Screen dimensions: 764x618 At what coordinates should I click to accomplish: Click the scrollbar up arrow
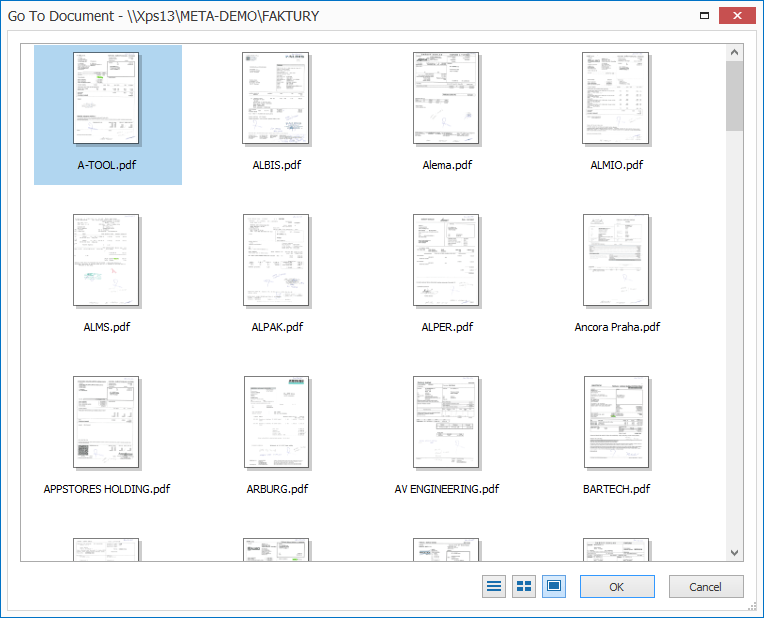pyautogui.click(x=734, y=52)
